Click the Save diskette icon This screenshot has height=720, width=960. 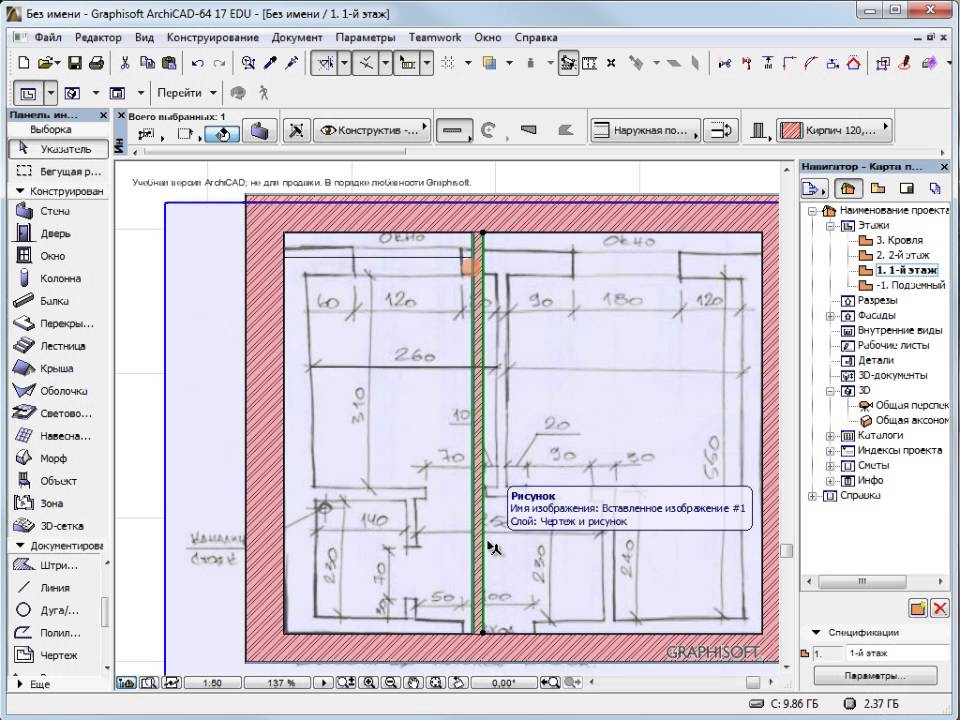[74, 63]
